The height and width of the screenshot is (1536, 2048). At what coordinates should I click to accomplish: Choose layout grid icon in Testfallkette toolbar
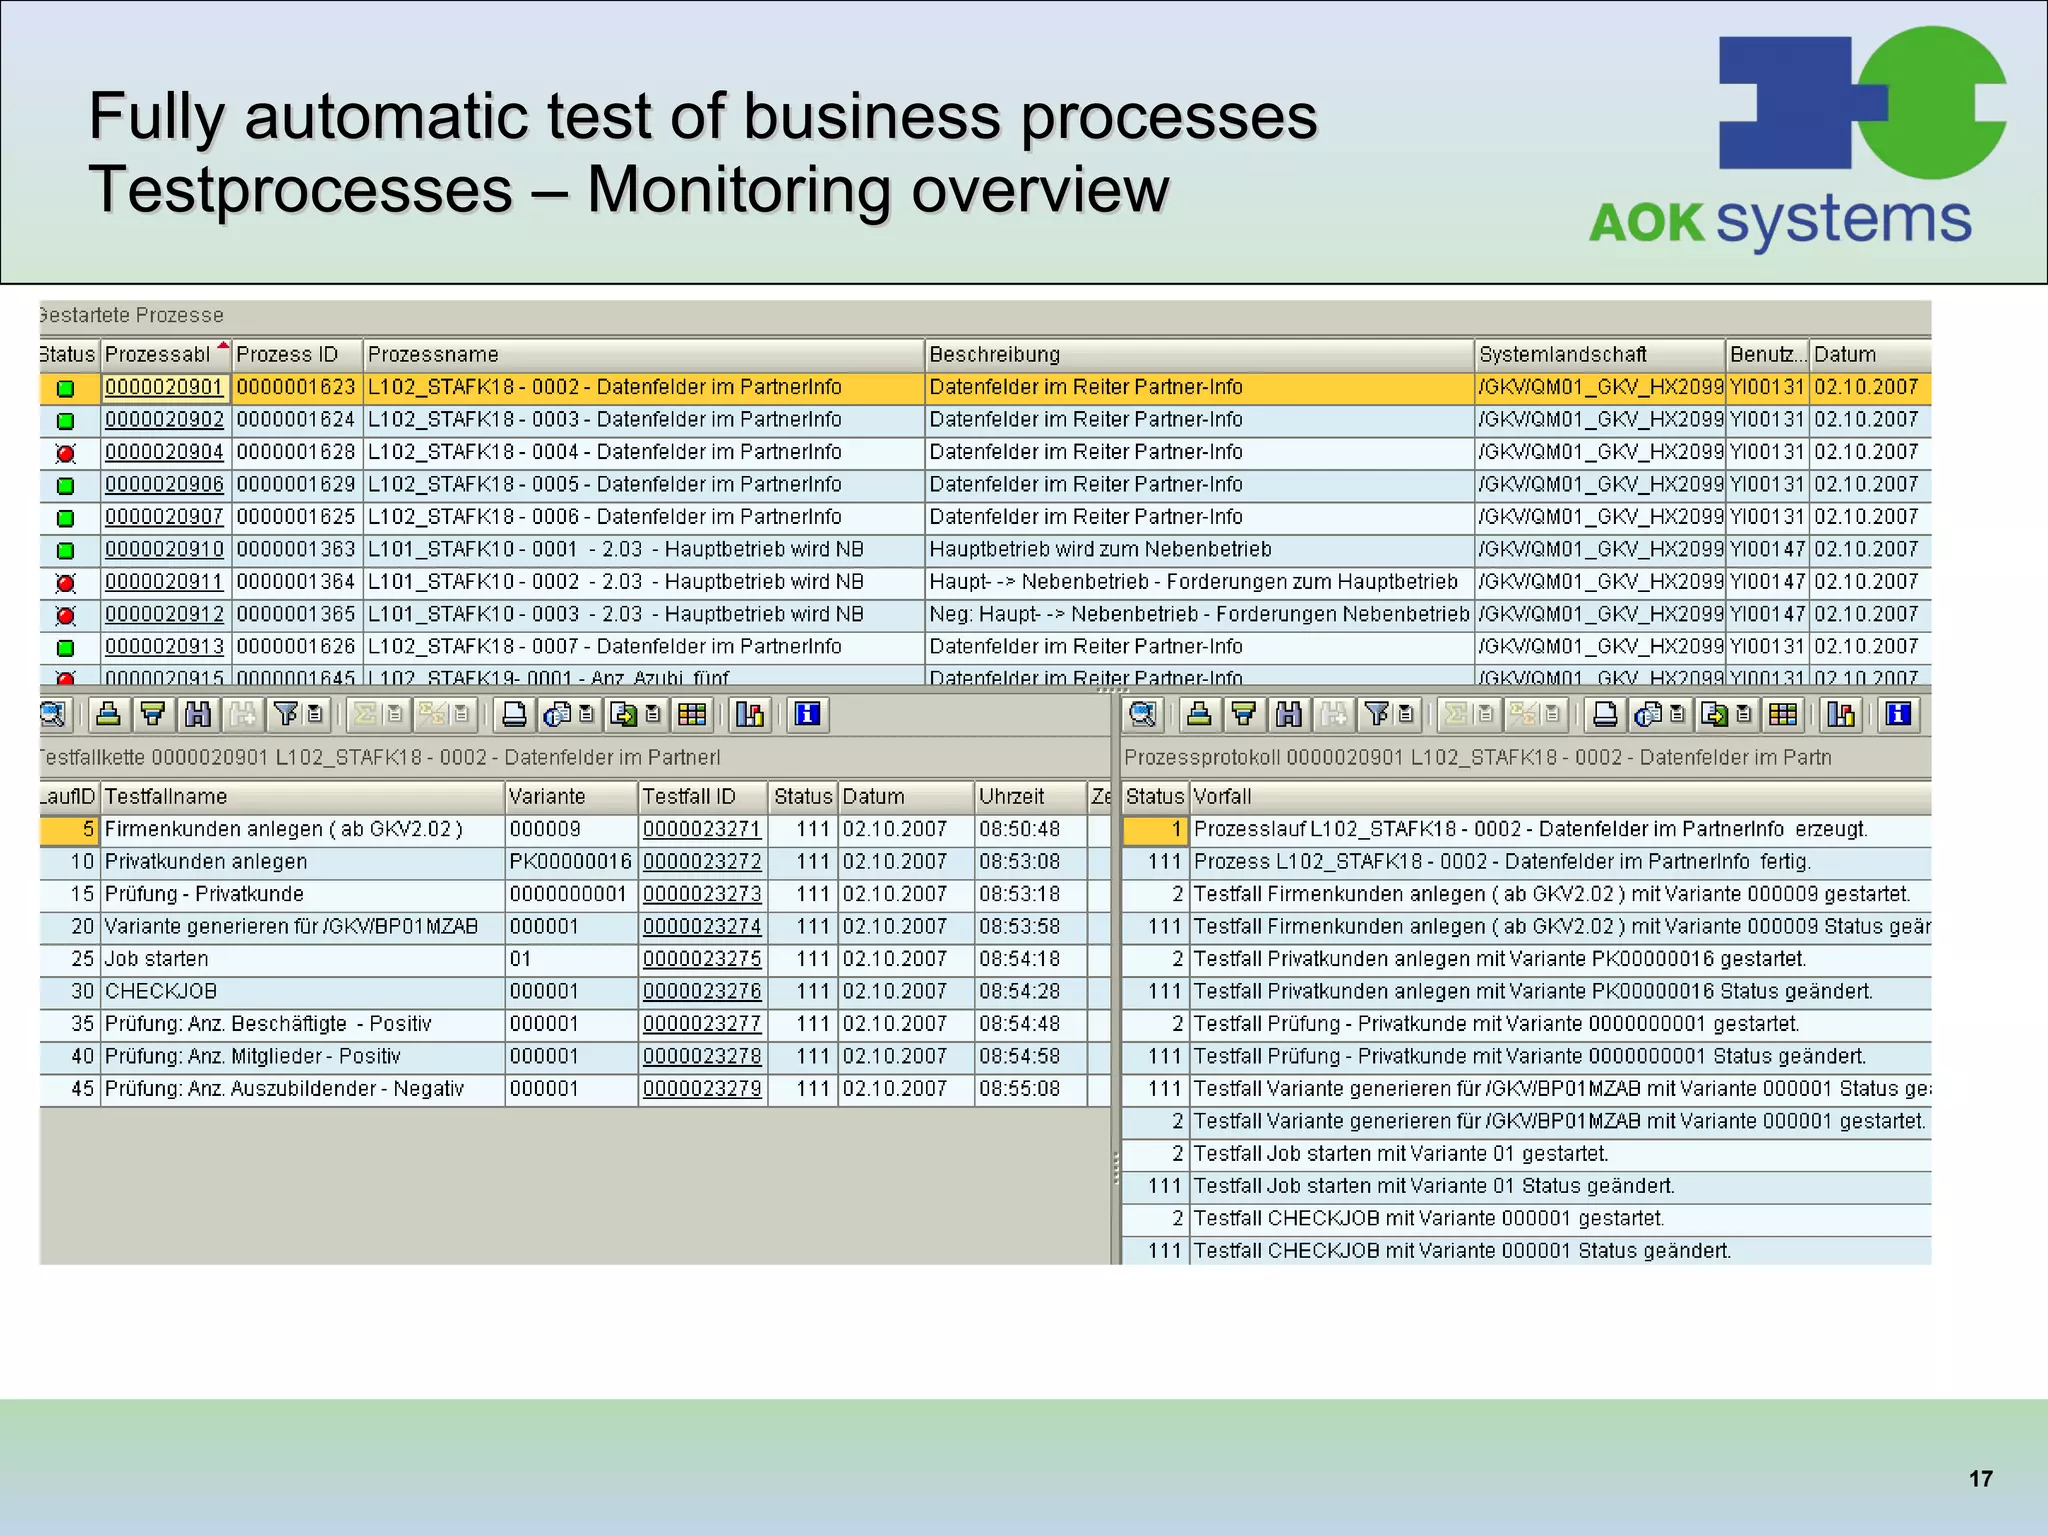(692, 714)
